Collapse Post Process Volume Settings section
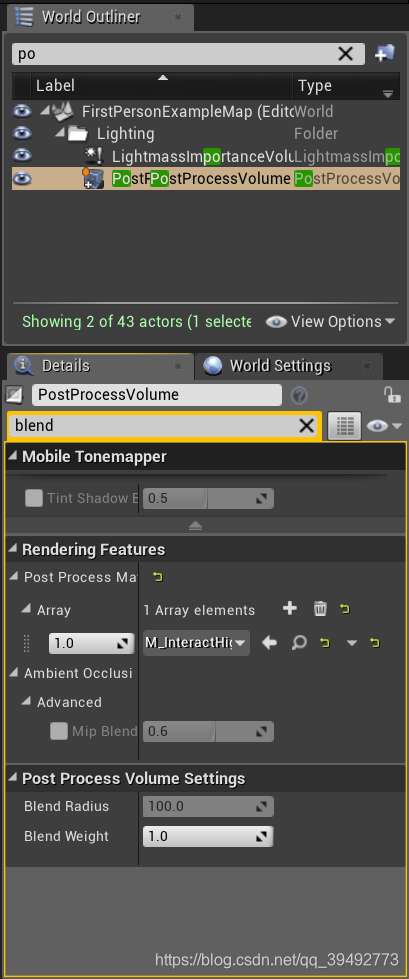The height and width of the screenshot is (979, 409). (x=13, y=778)
